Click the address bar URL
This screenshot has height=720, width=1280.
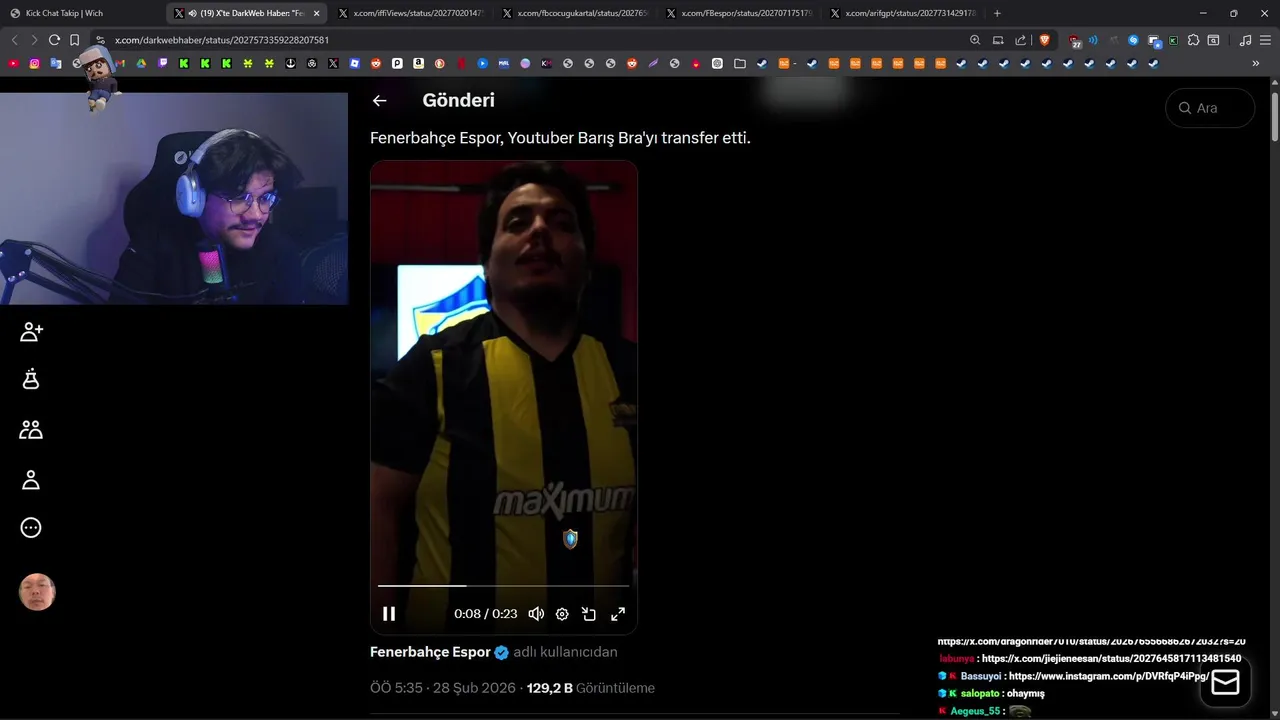[x=222, y=40]
